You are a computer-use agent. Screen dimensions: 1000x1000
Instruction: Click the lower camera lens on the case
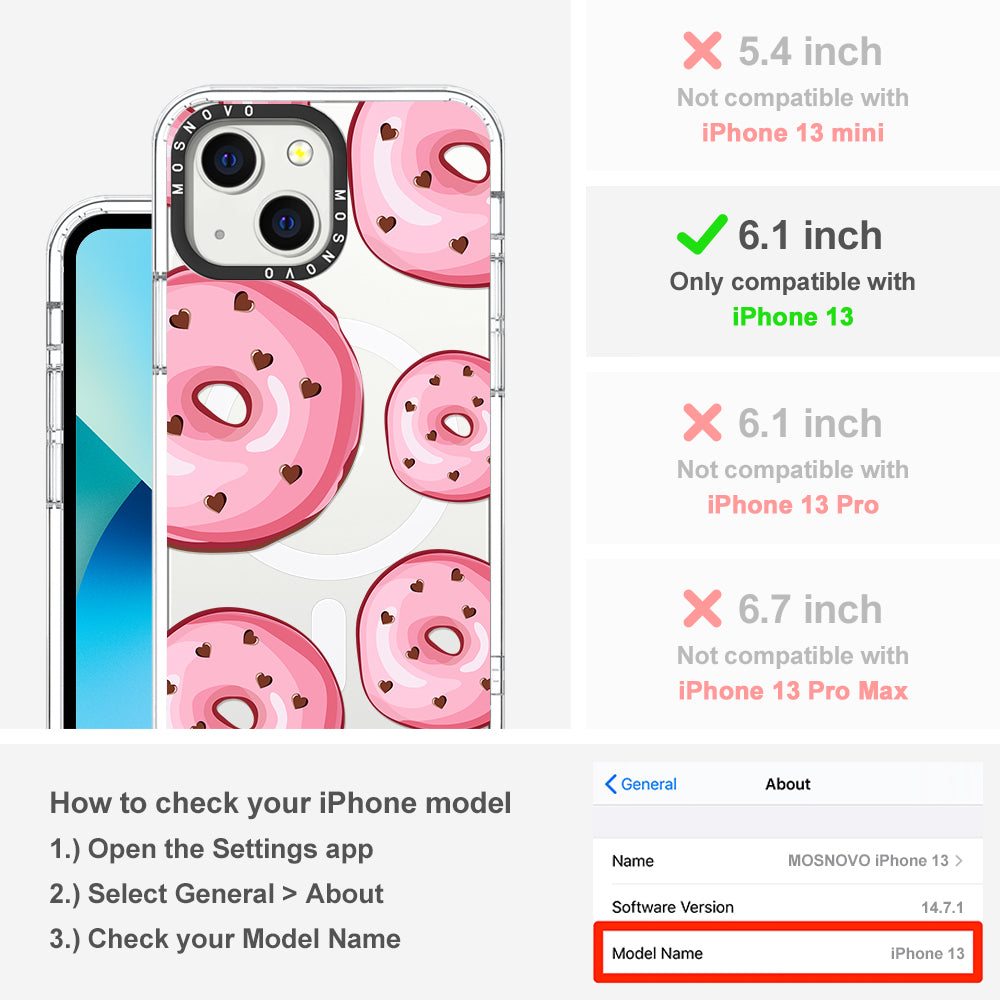(286, 223)
